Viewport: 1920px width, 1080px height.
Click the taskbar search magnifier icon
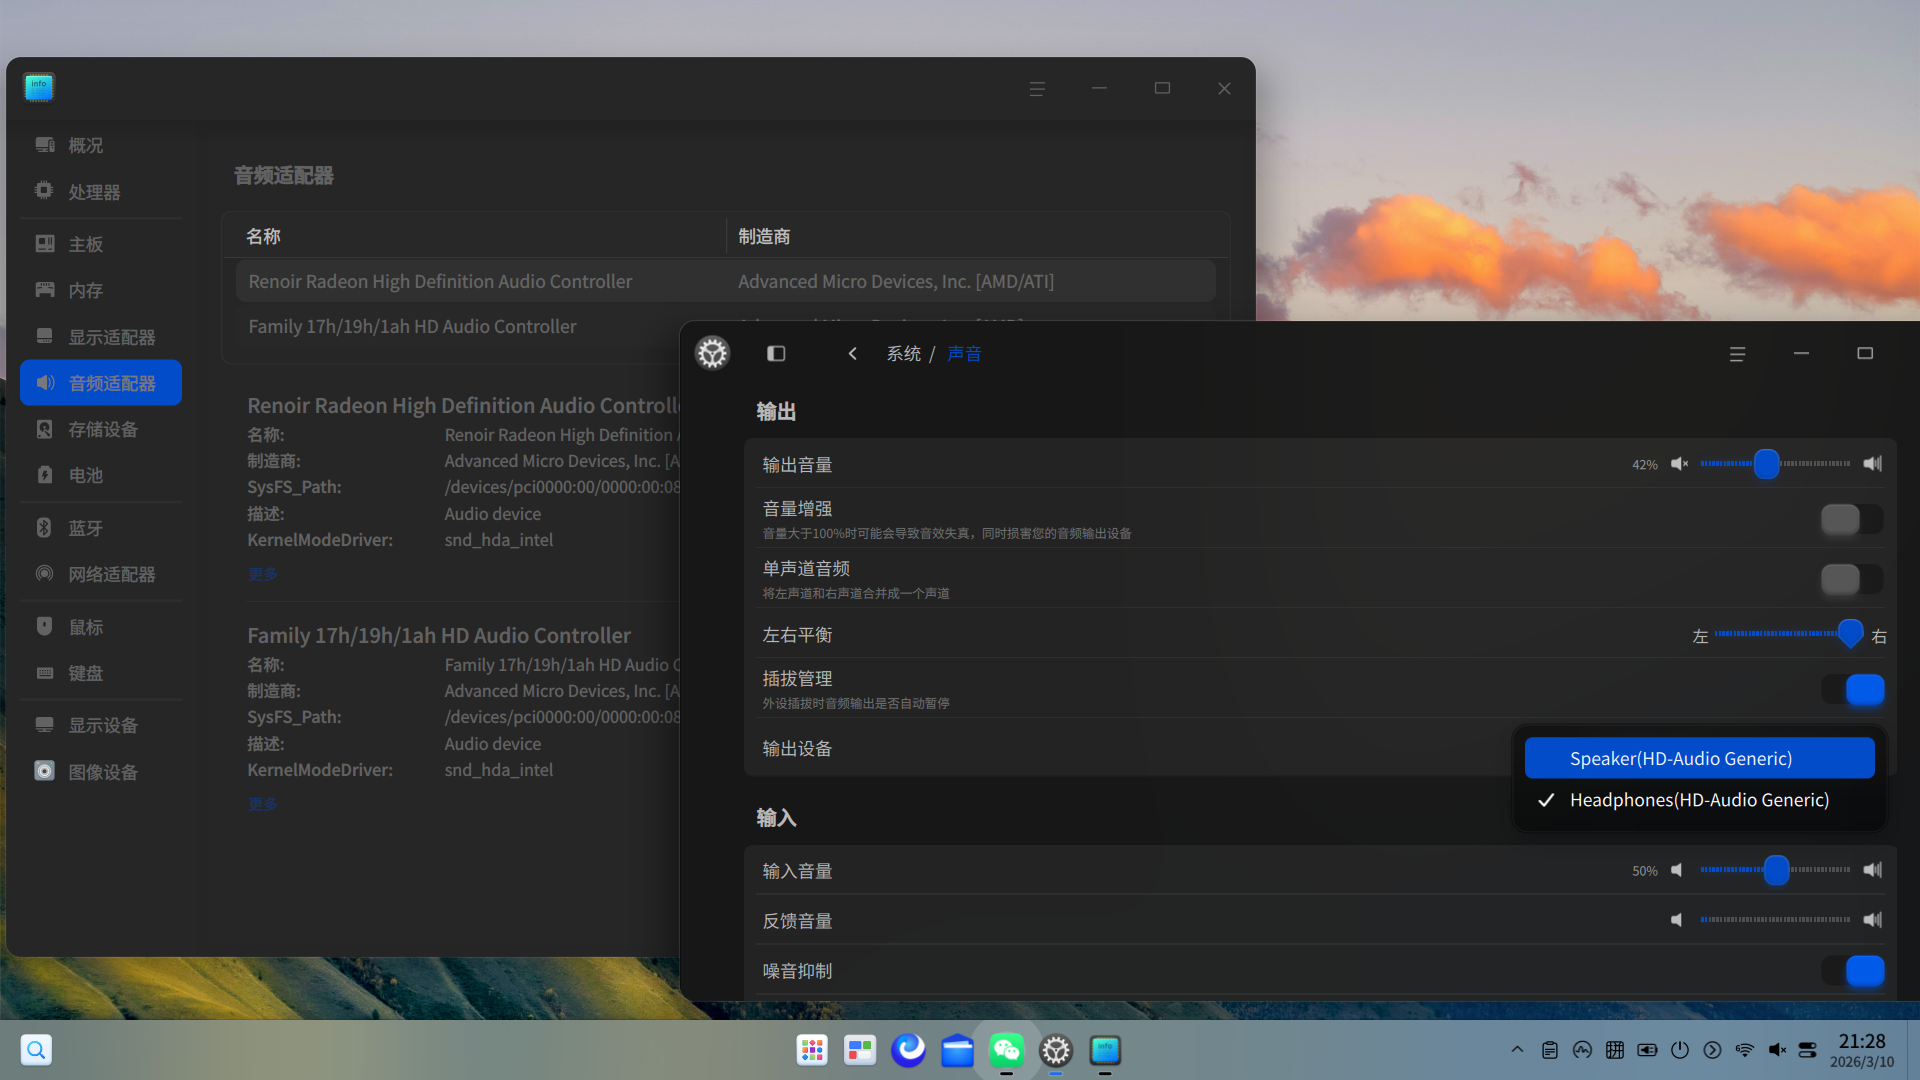(36, 1050)
